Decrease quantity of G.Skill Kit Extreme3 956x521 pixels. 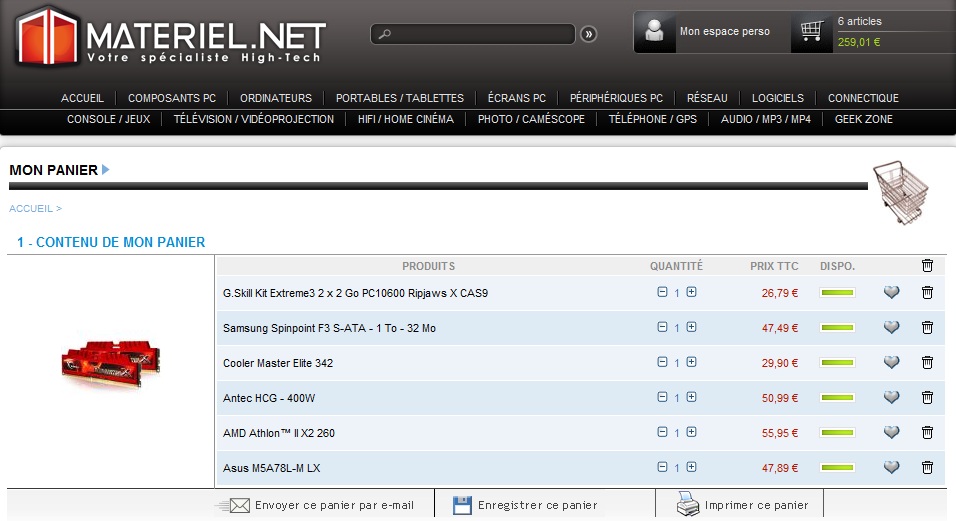click(x=662, y=292)
